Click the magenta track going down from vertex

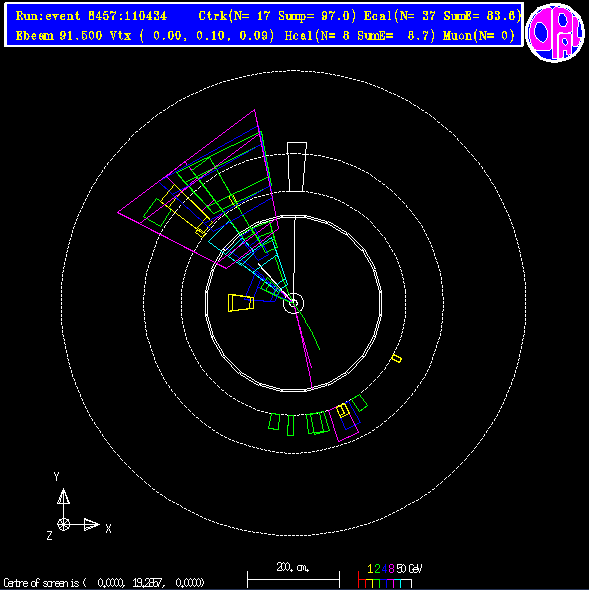tap(304, 347)
